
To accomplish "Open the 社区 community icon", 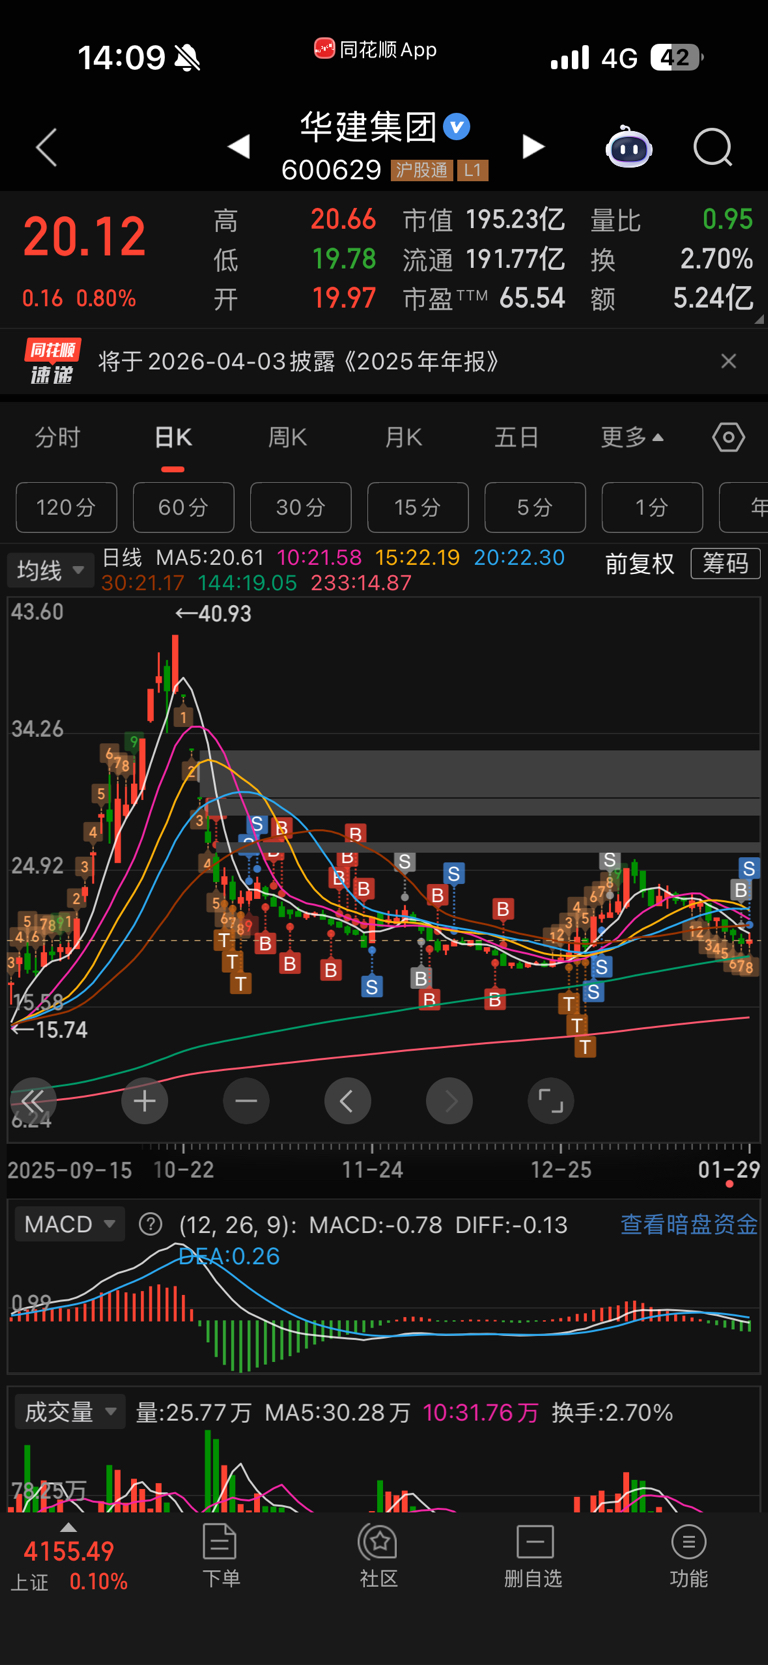I will pyautogui.click(x=379, y=1555).
